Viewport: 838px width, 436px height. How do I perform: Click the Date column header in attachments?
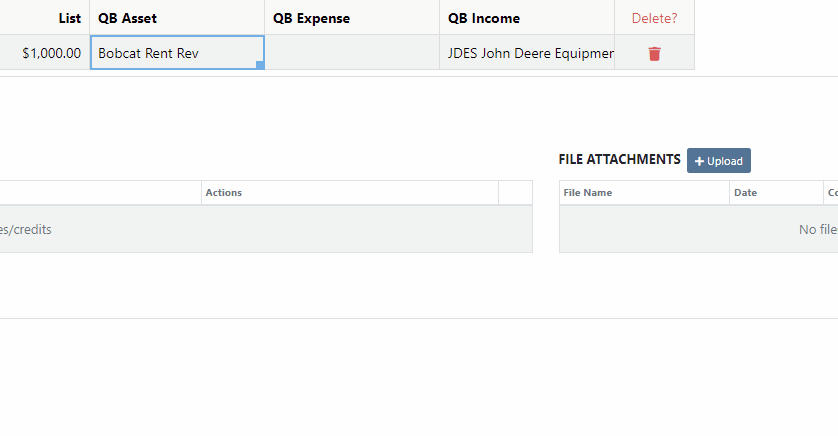tap(777, 192)
